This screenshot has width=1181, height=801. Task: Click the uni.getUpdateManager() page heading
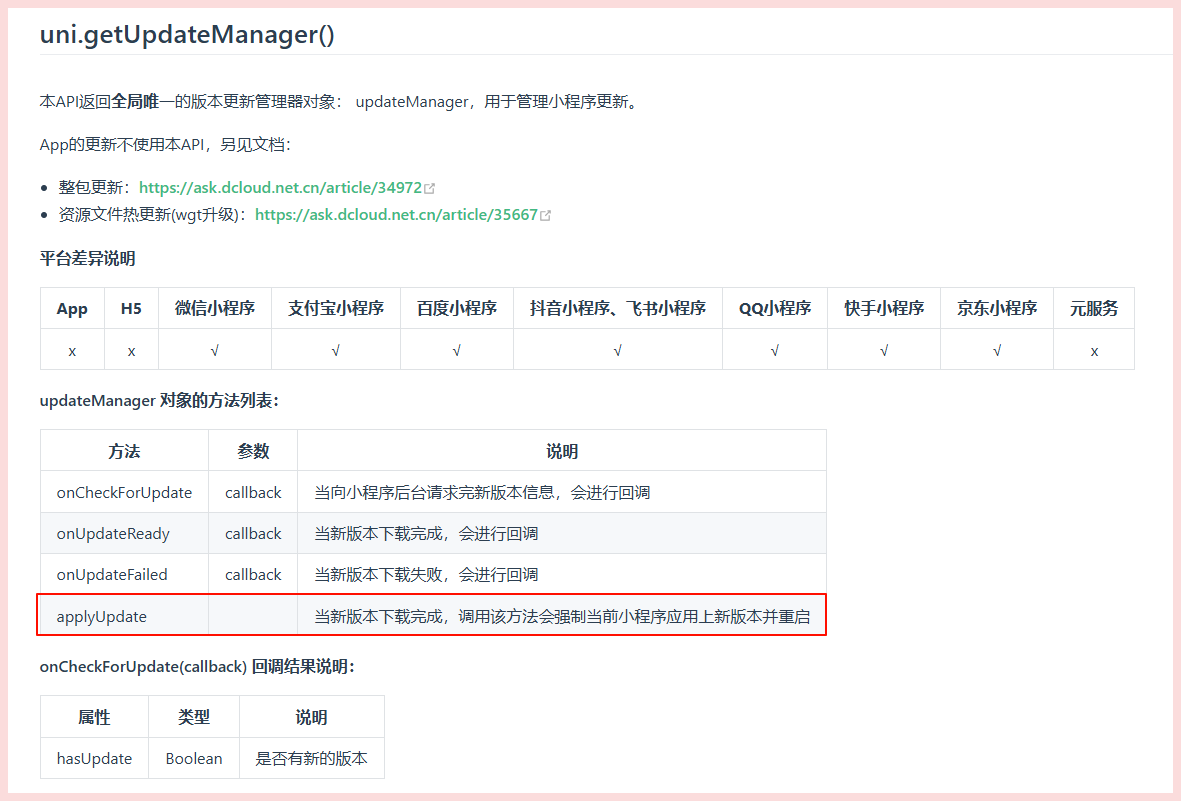(x=187, y=35)
